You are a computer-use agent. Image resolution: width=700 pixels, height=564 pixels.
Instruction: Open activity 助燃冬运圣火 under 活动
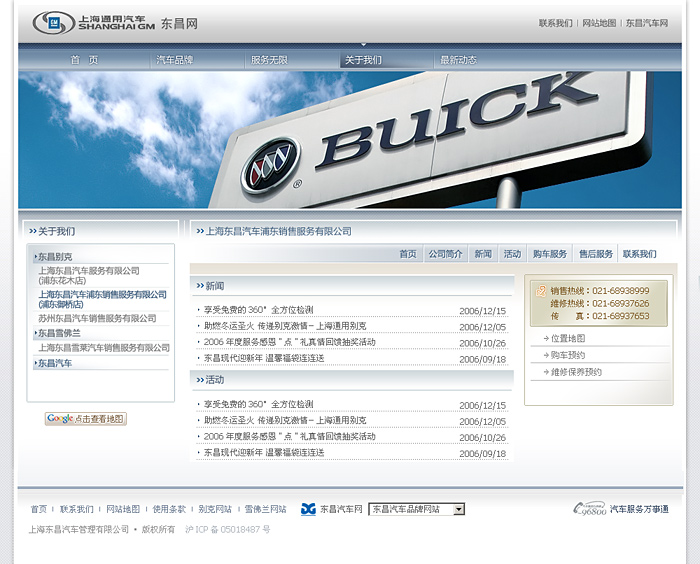coord(285,420)
